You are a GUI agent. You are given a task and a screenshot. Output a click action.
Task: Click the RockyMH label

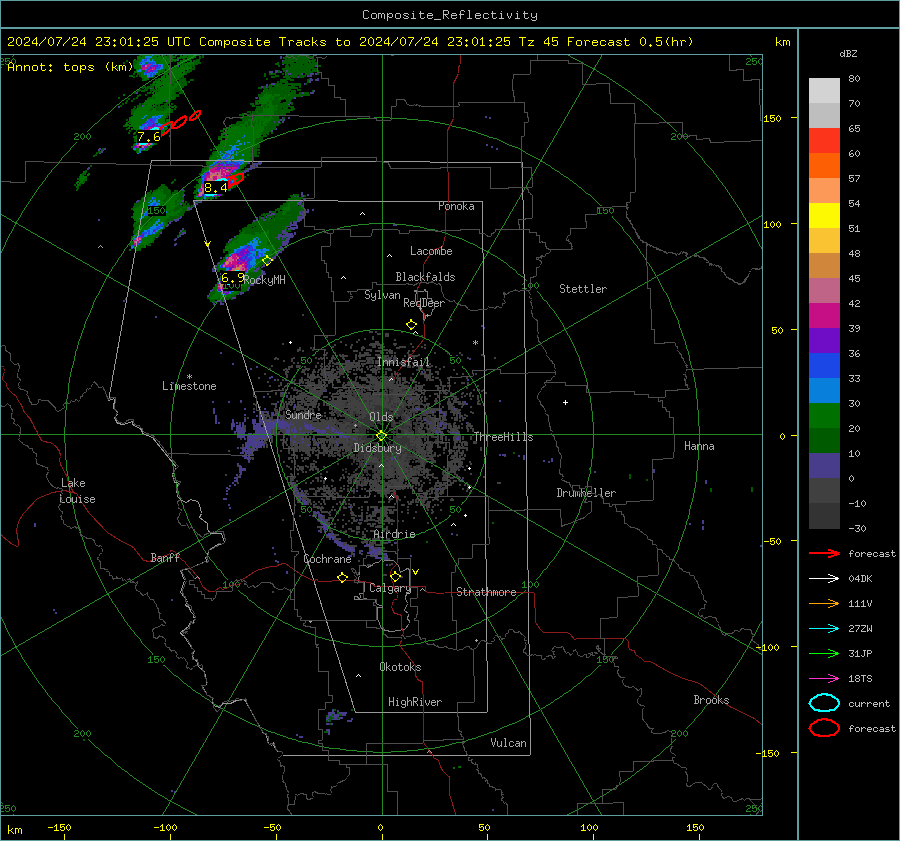[x=264, y=280]
